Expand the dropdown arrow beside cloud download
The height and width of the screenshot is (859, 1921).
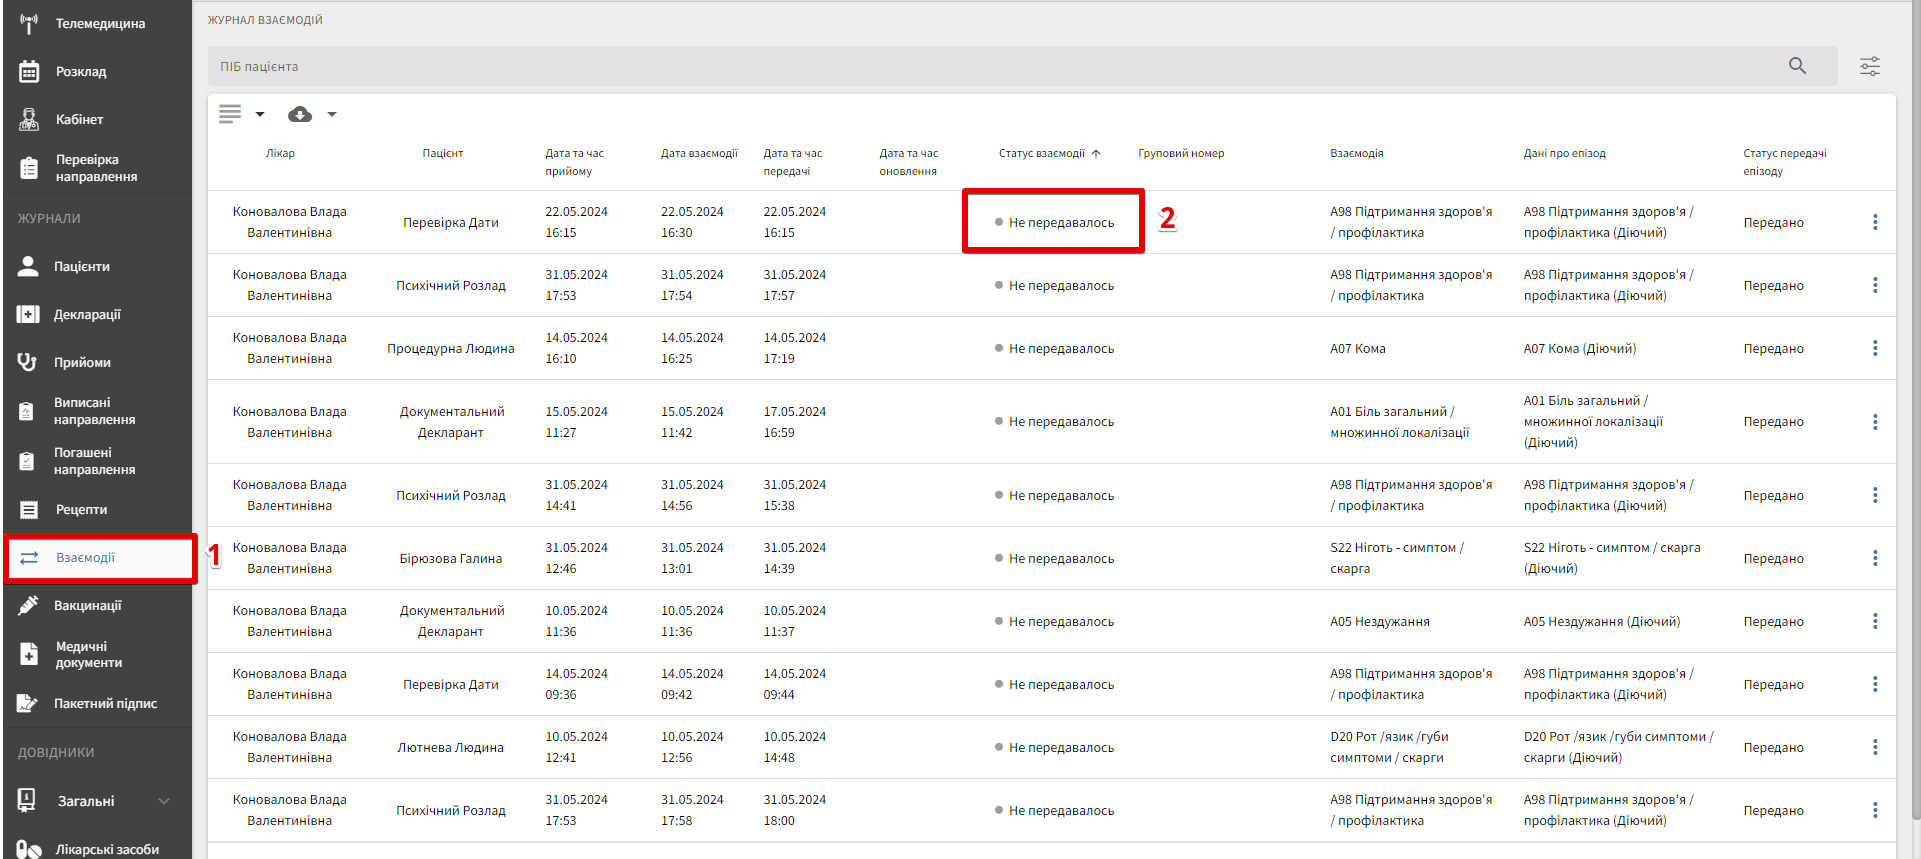coord(332,115)
